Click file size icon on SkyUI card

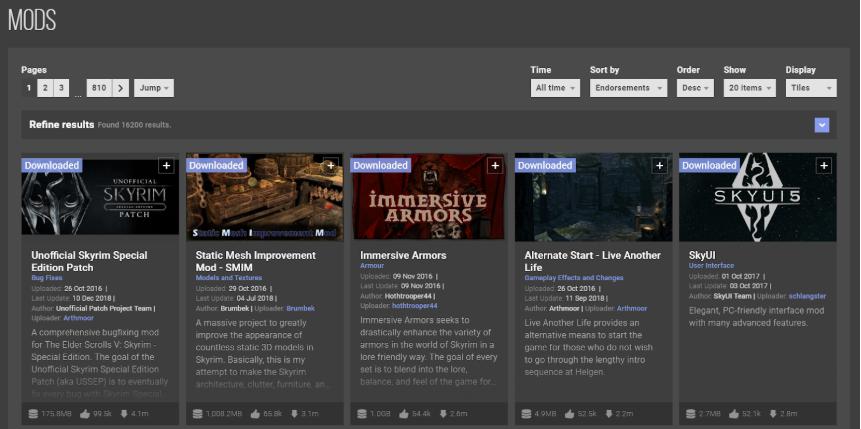pos(691,414)
